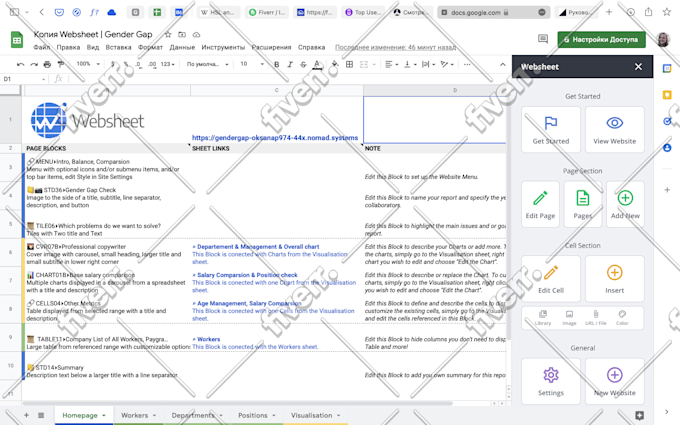Open the comments history icon
Image resolution: width=680 pixels, height=425 pixels.
(x=543, y=39)
